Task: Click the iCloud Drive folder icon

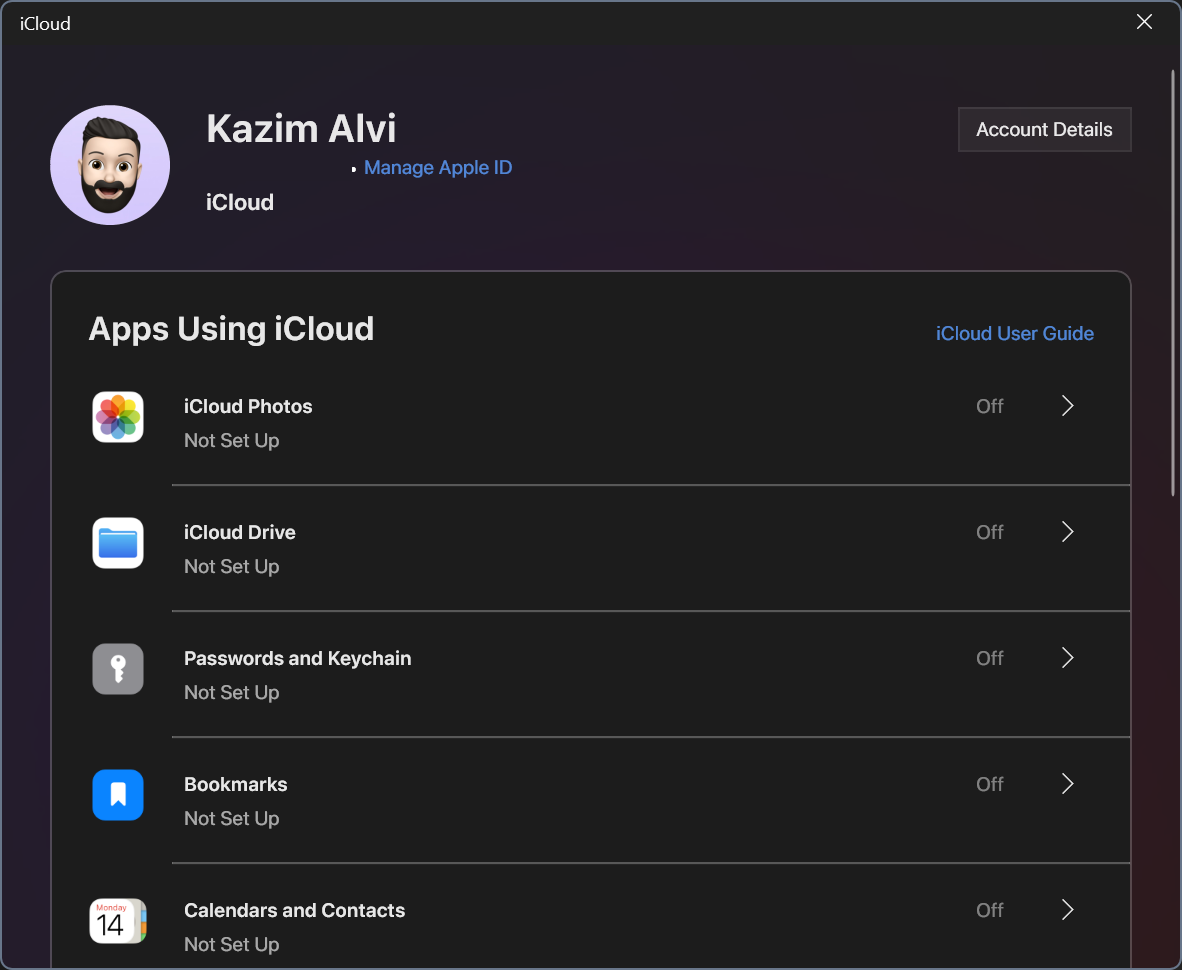Action: coord(118,543)
